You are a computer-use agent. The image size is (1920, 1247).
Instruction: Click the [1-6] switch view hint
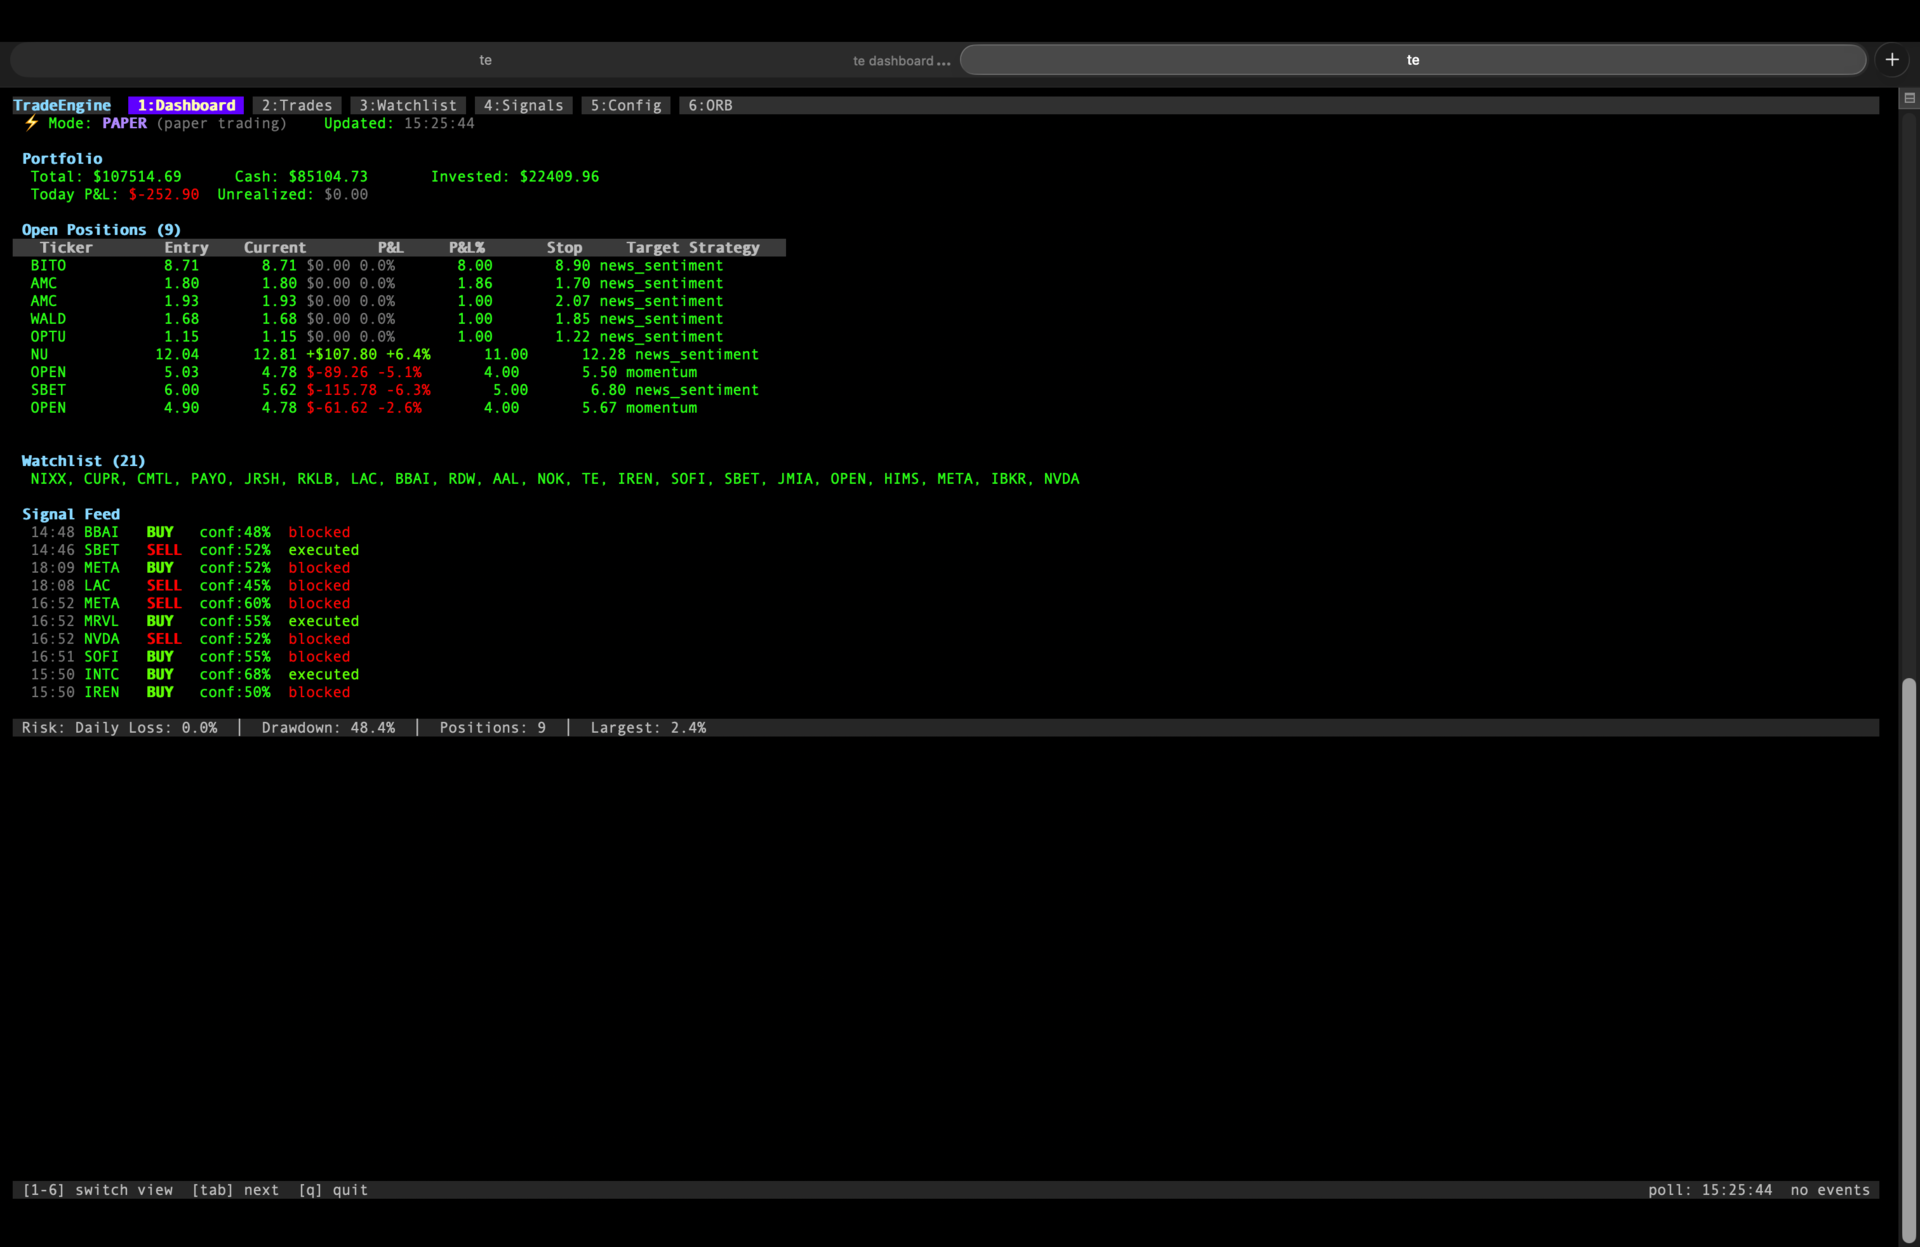(98, 1190)
